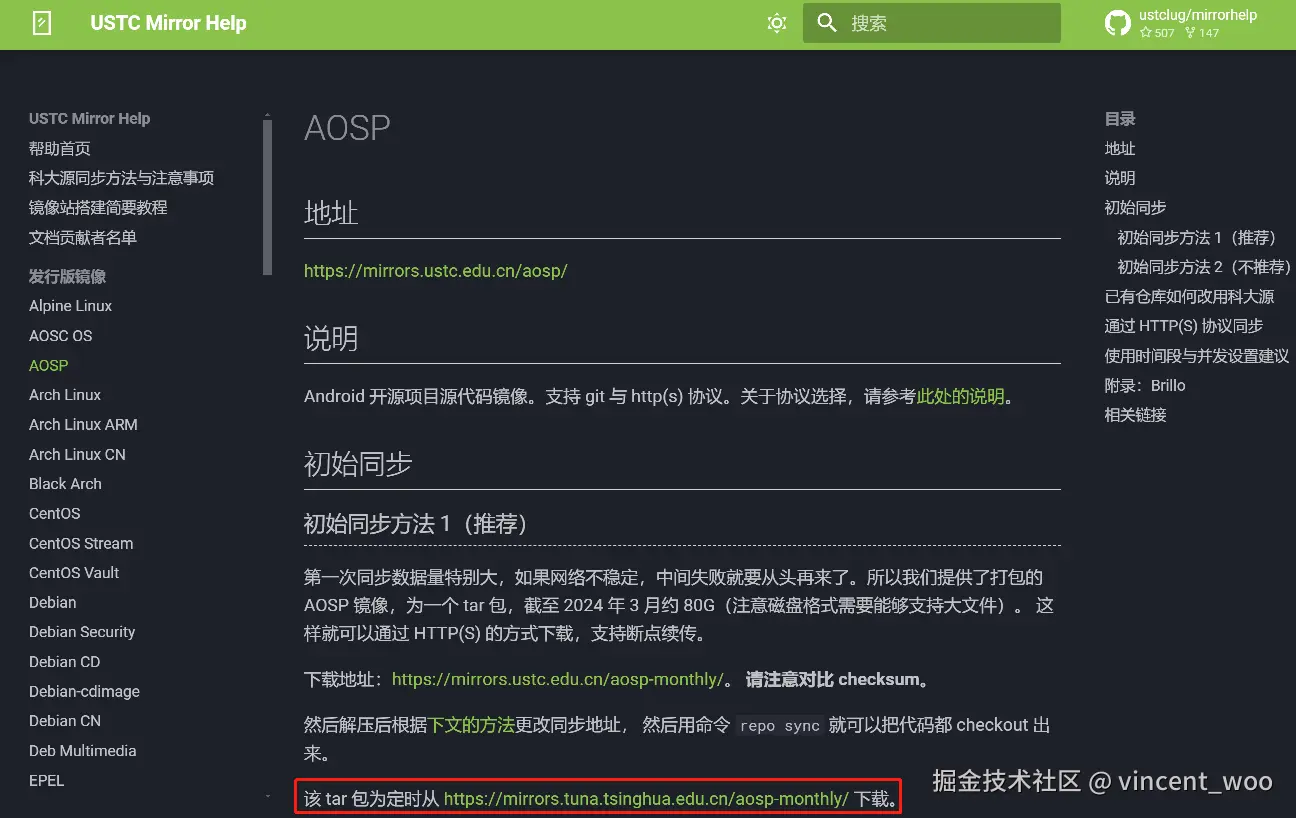1296x818 pixels.
Task: Select Debian-cdimage in the sidebar
Action: (x=84, y=691)
